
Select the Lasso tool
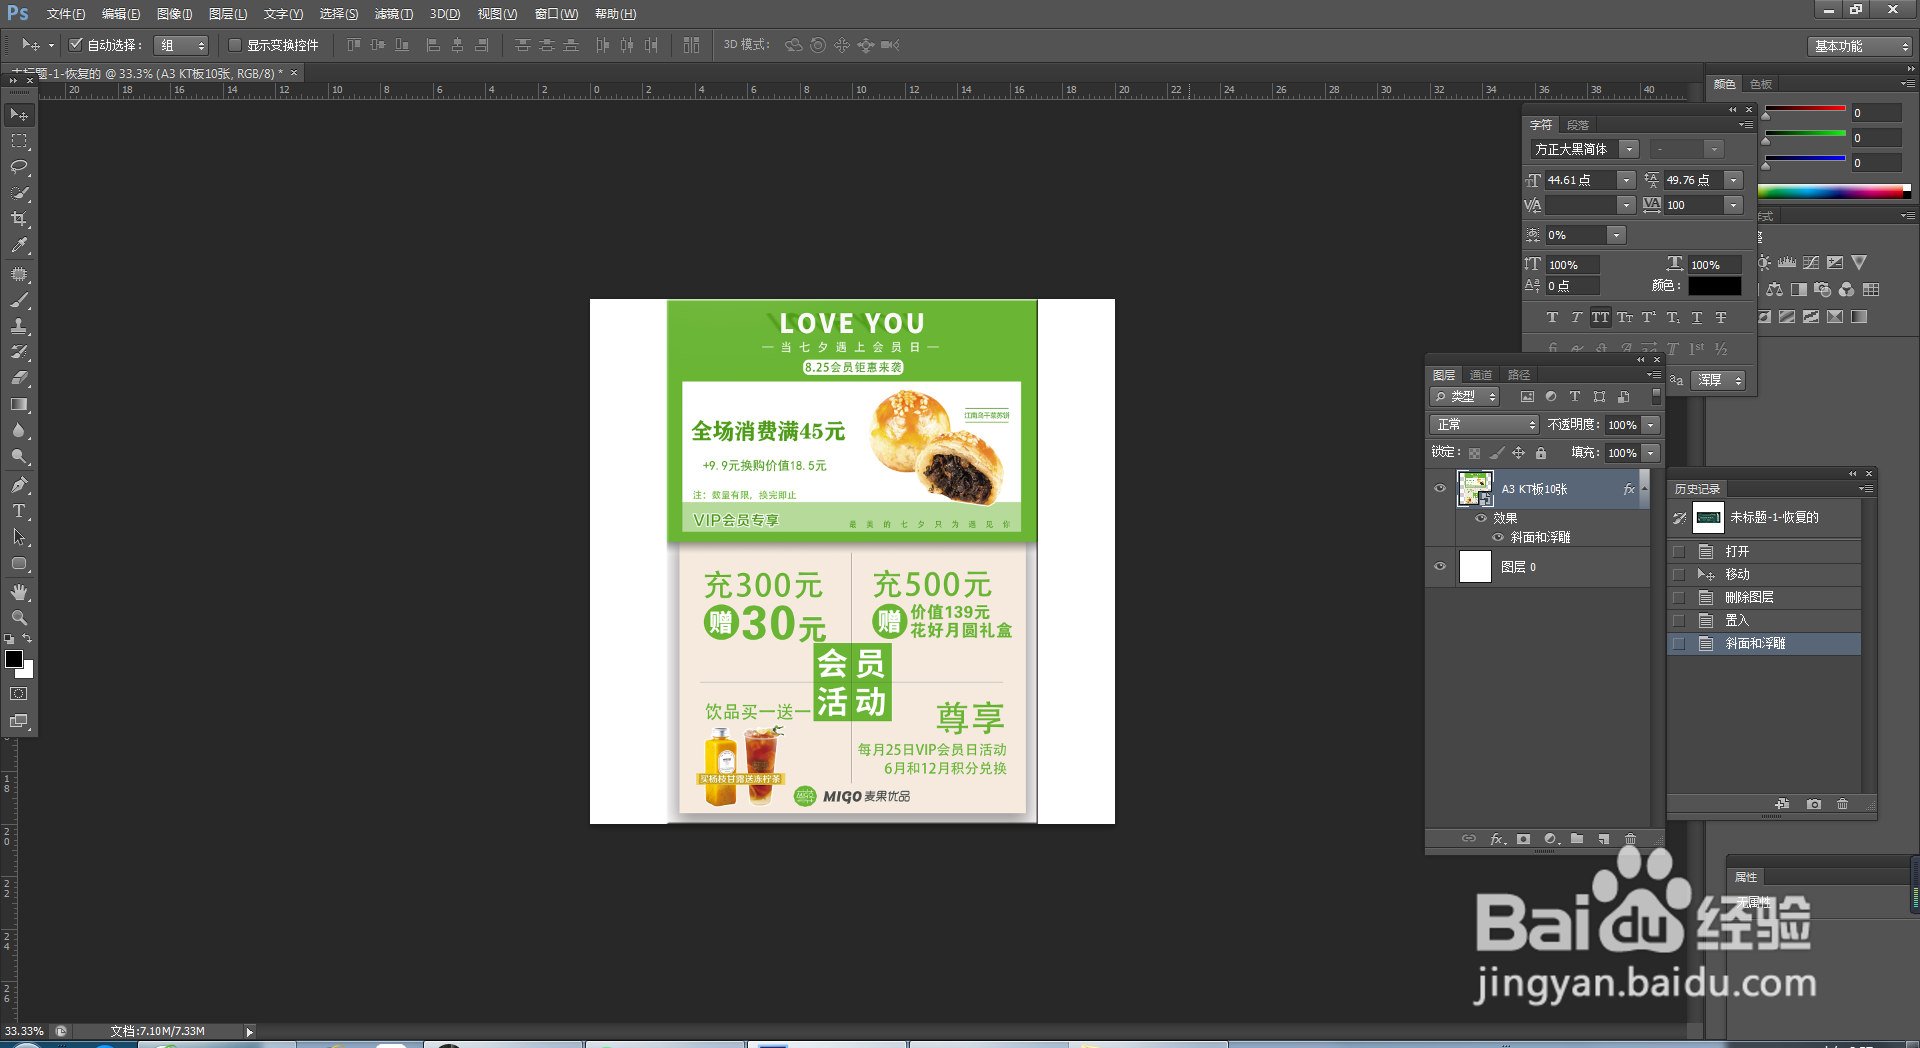(x=19, y=167)
